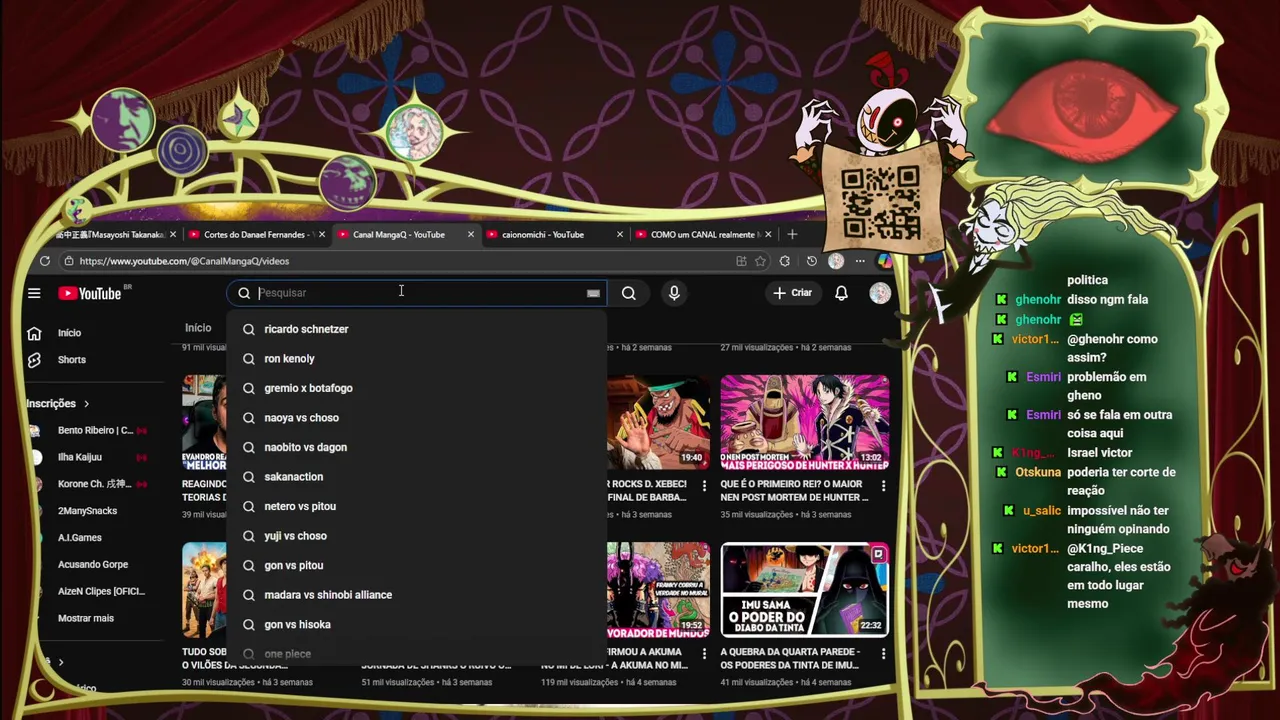Open a new browser tab with plus
The height and width of the screenshot is (720, 1280).
(792, 234)
